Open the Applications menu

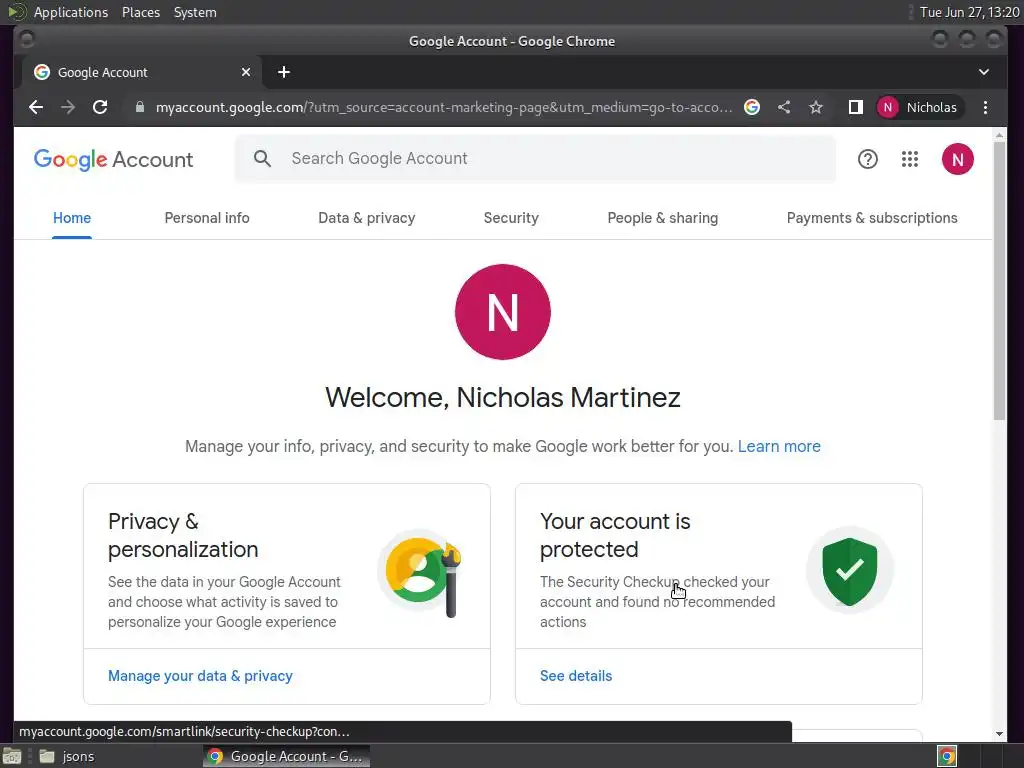point(71,12)
